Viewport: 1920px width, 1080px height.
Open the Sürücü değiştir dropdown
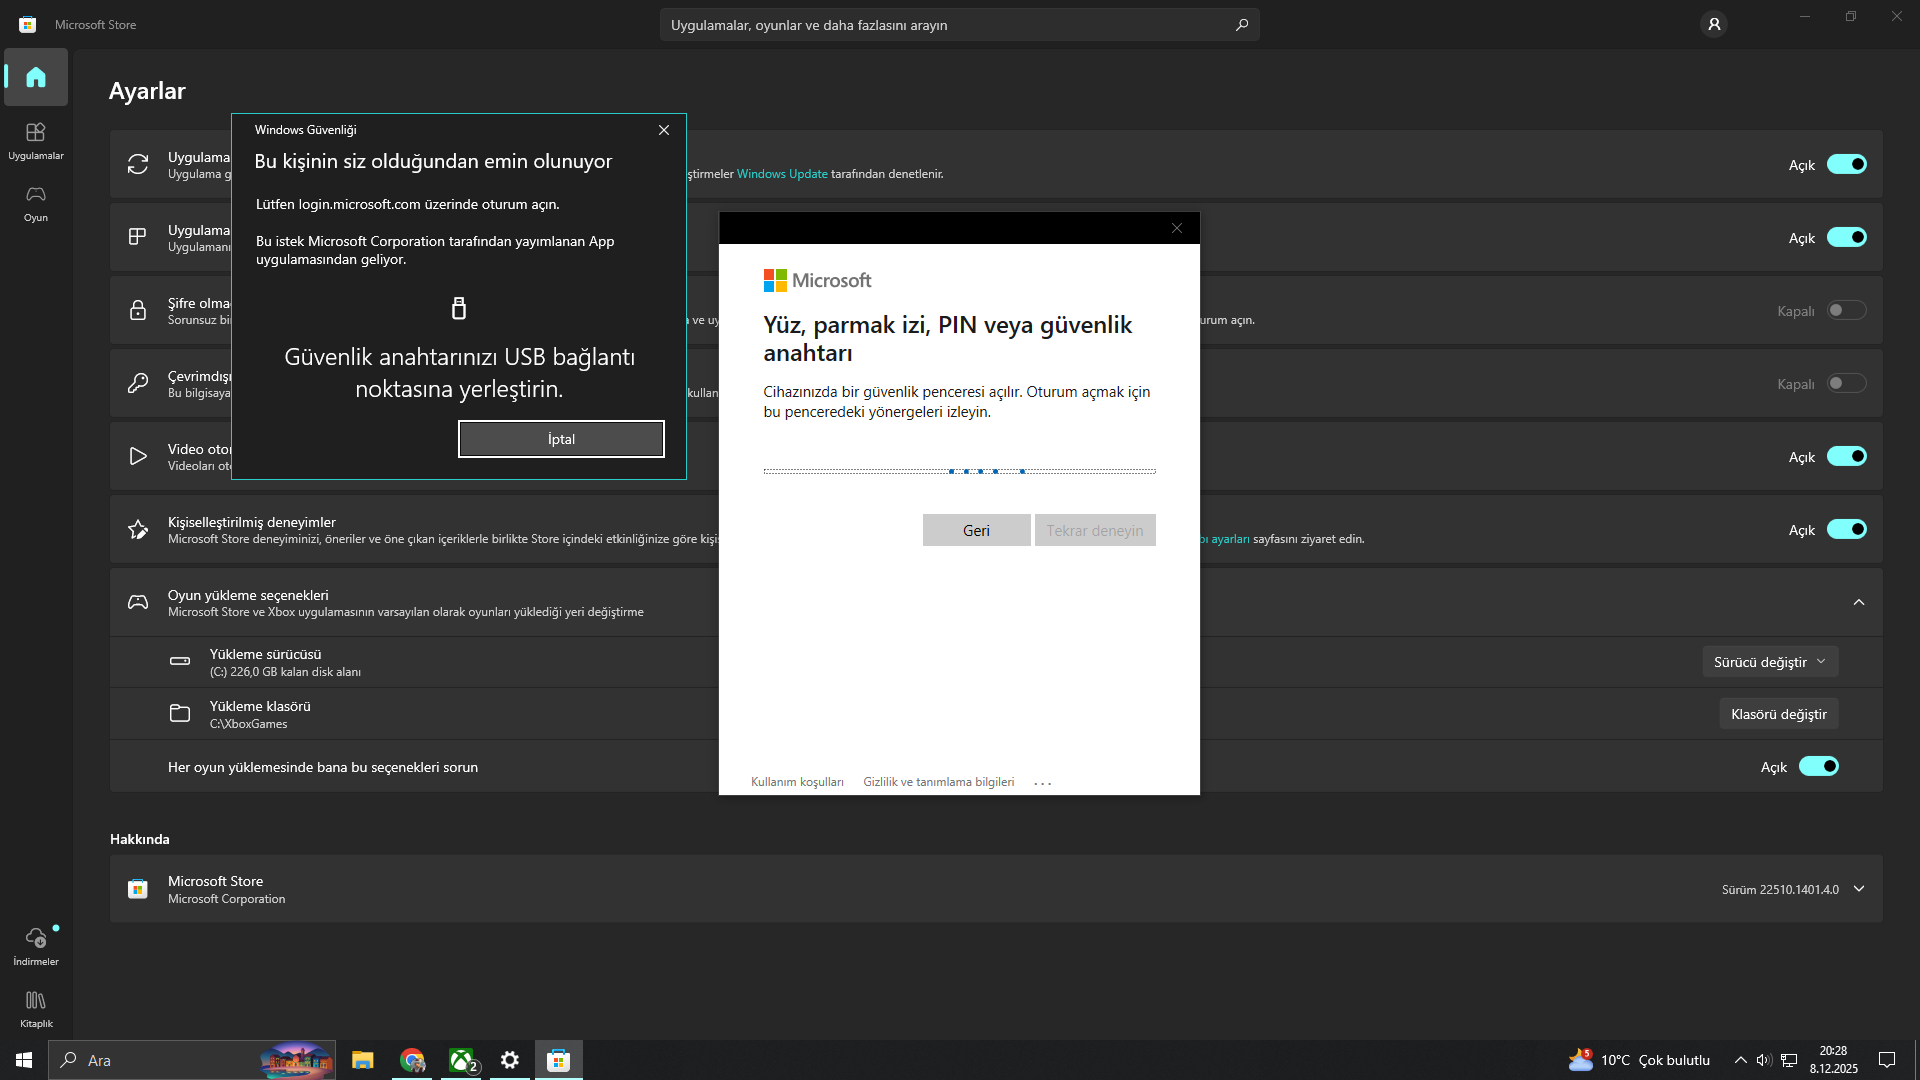[1770, 662]
